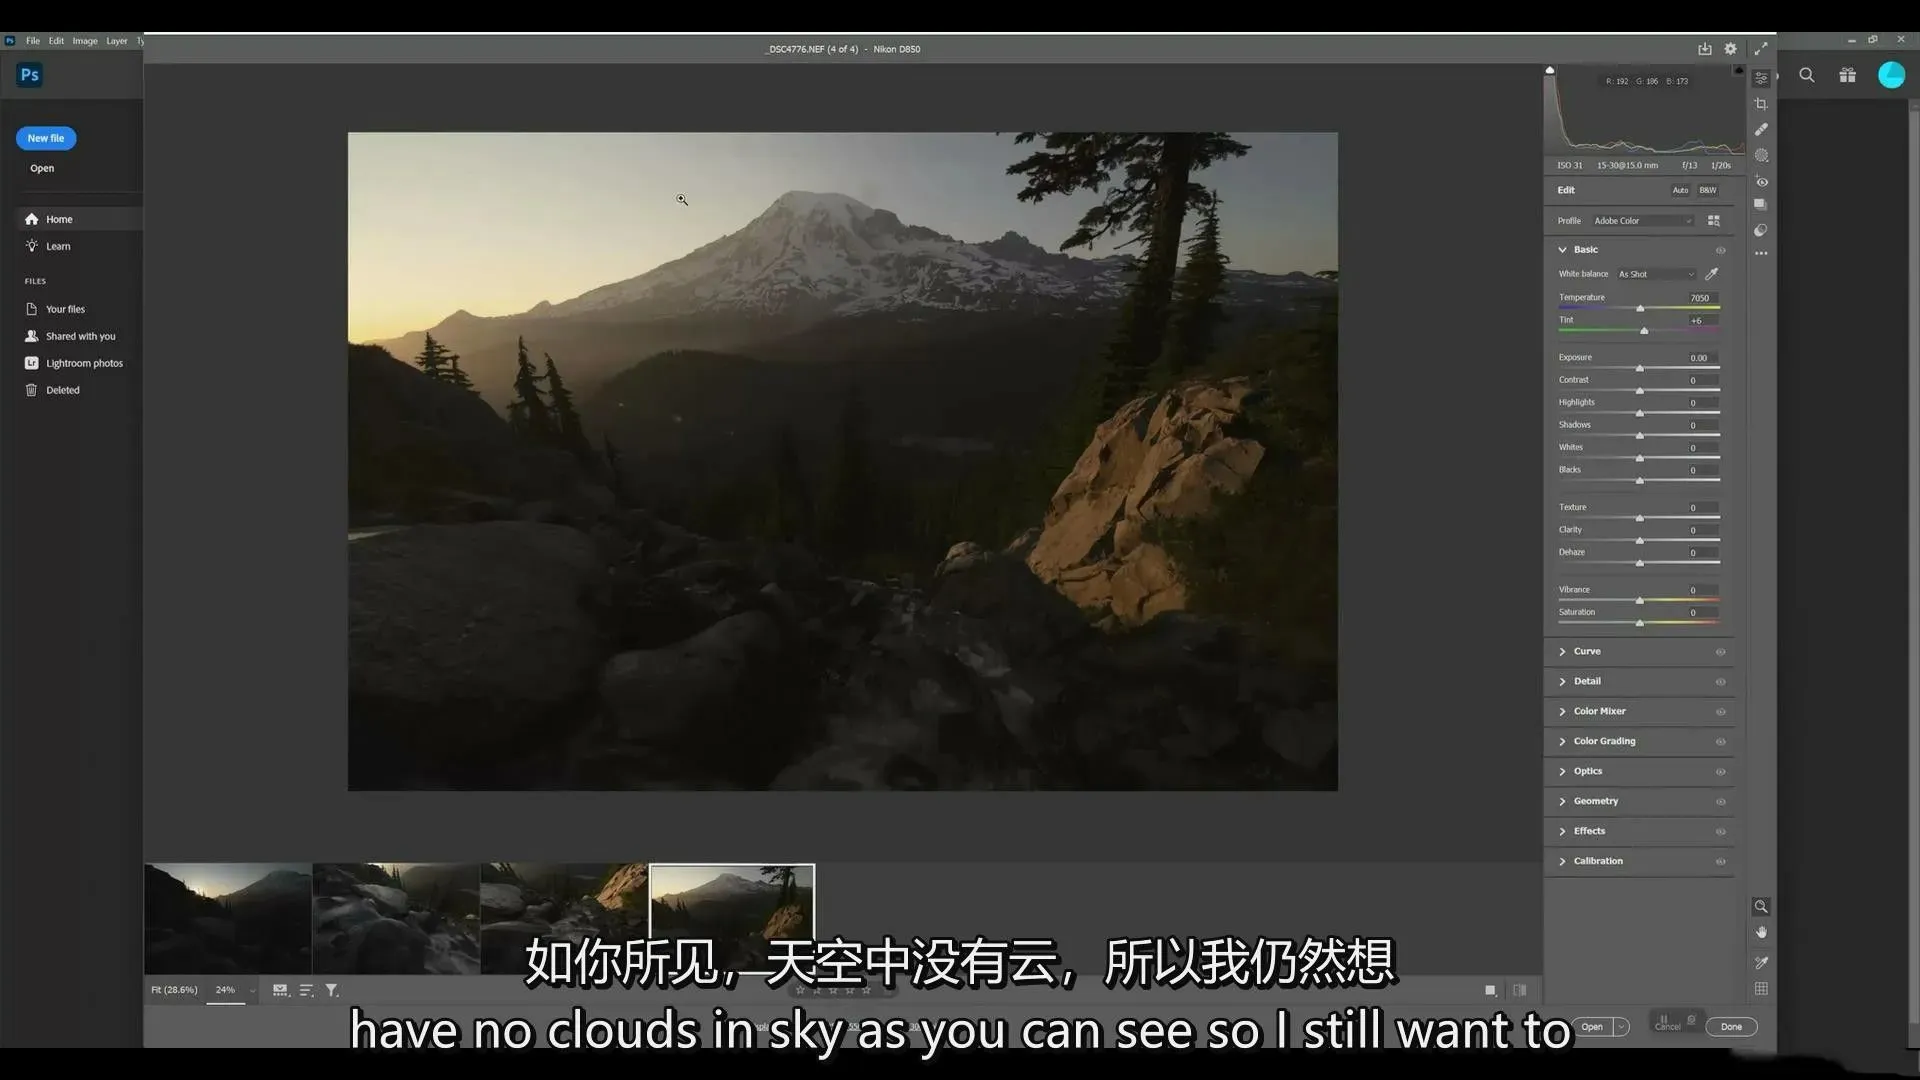Toggle Basic panel visibility eye
The height and width of the screenshot is (1080, 1920).
click(x=1721, y=250)
